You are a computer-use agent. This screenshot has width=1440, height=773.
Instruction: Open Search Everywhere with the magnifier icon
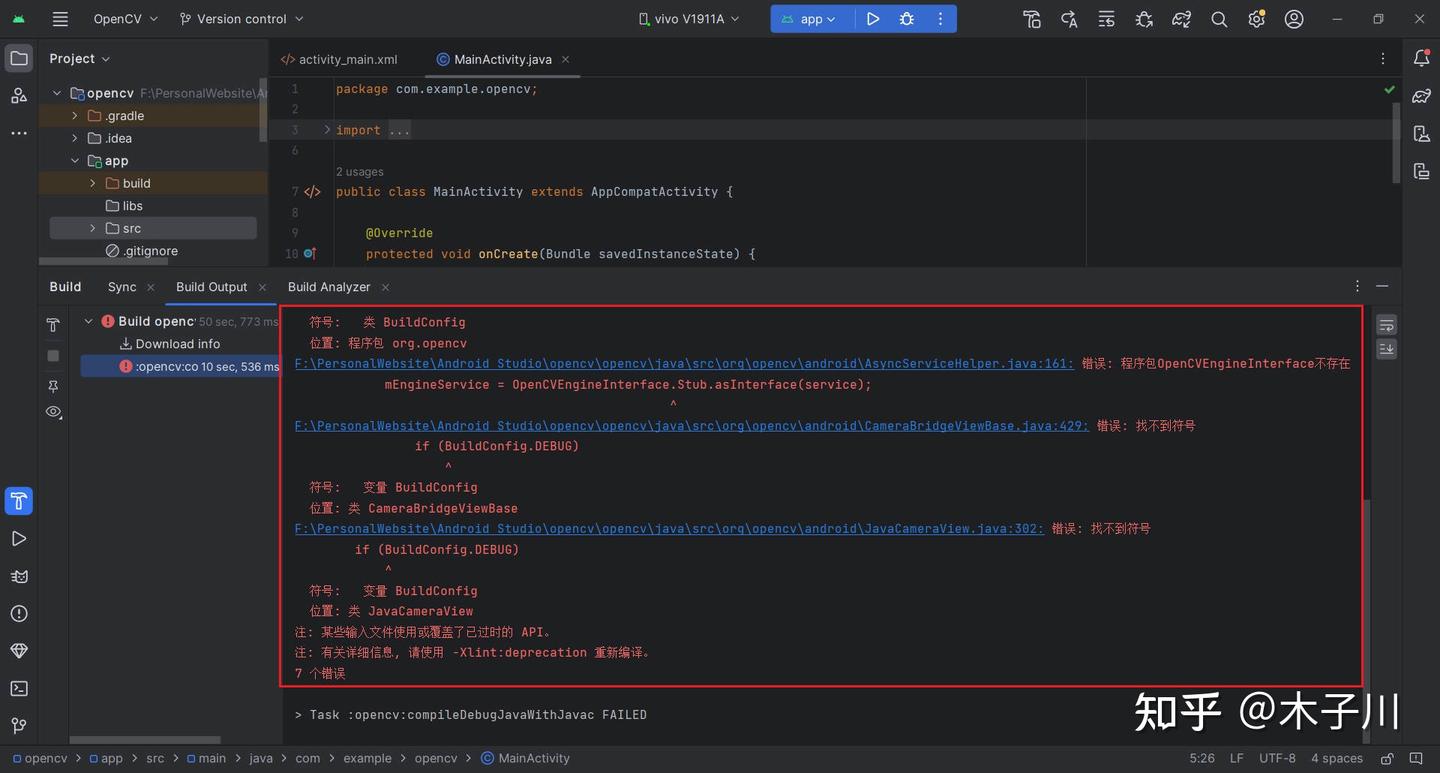pyautogui.click(x=1218, y=18)
